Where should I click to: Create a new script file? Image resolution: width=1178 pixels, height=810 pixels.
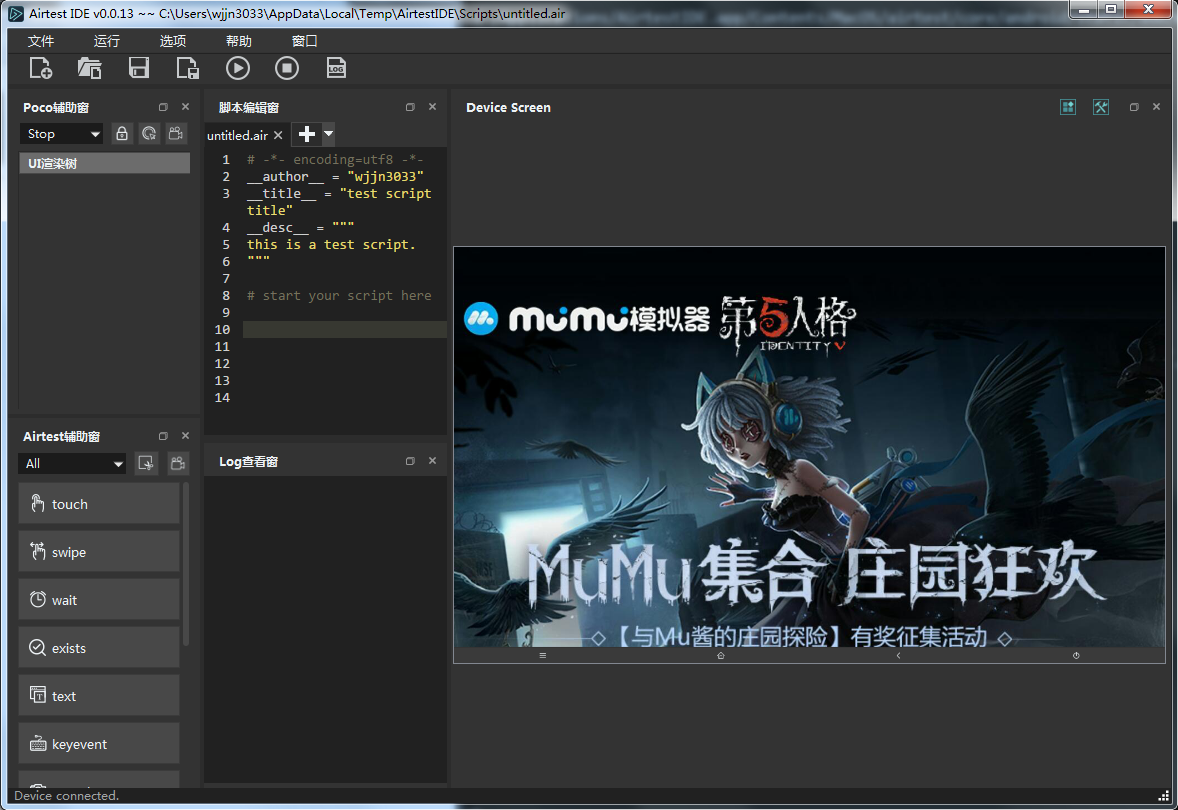coord(41,68)
